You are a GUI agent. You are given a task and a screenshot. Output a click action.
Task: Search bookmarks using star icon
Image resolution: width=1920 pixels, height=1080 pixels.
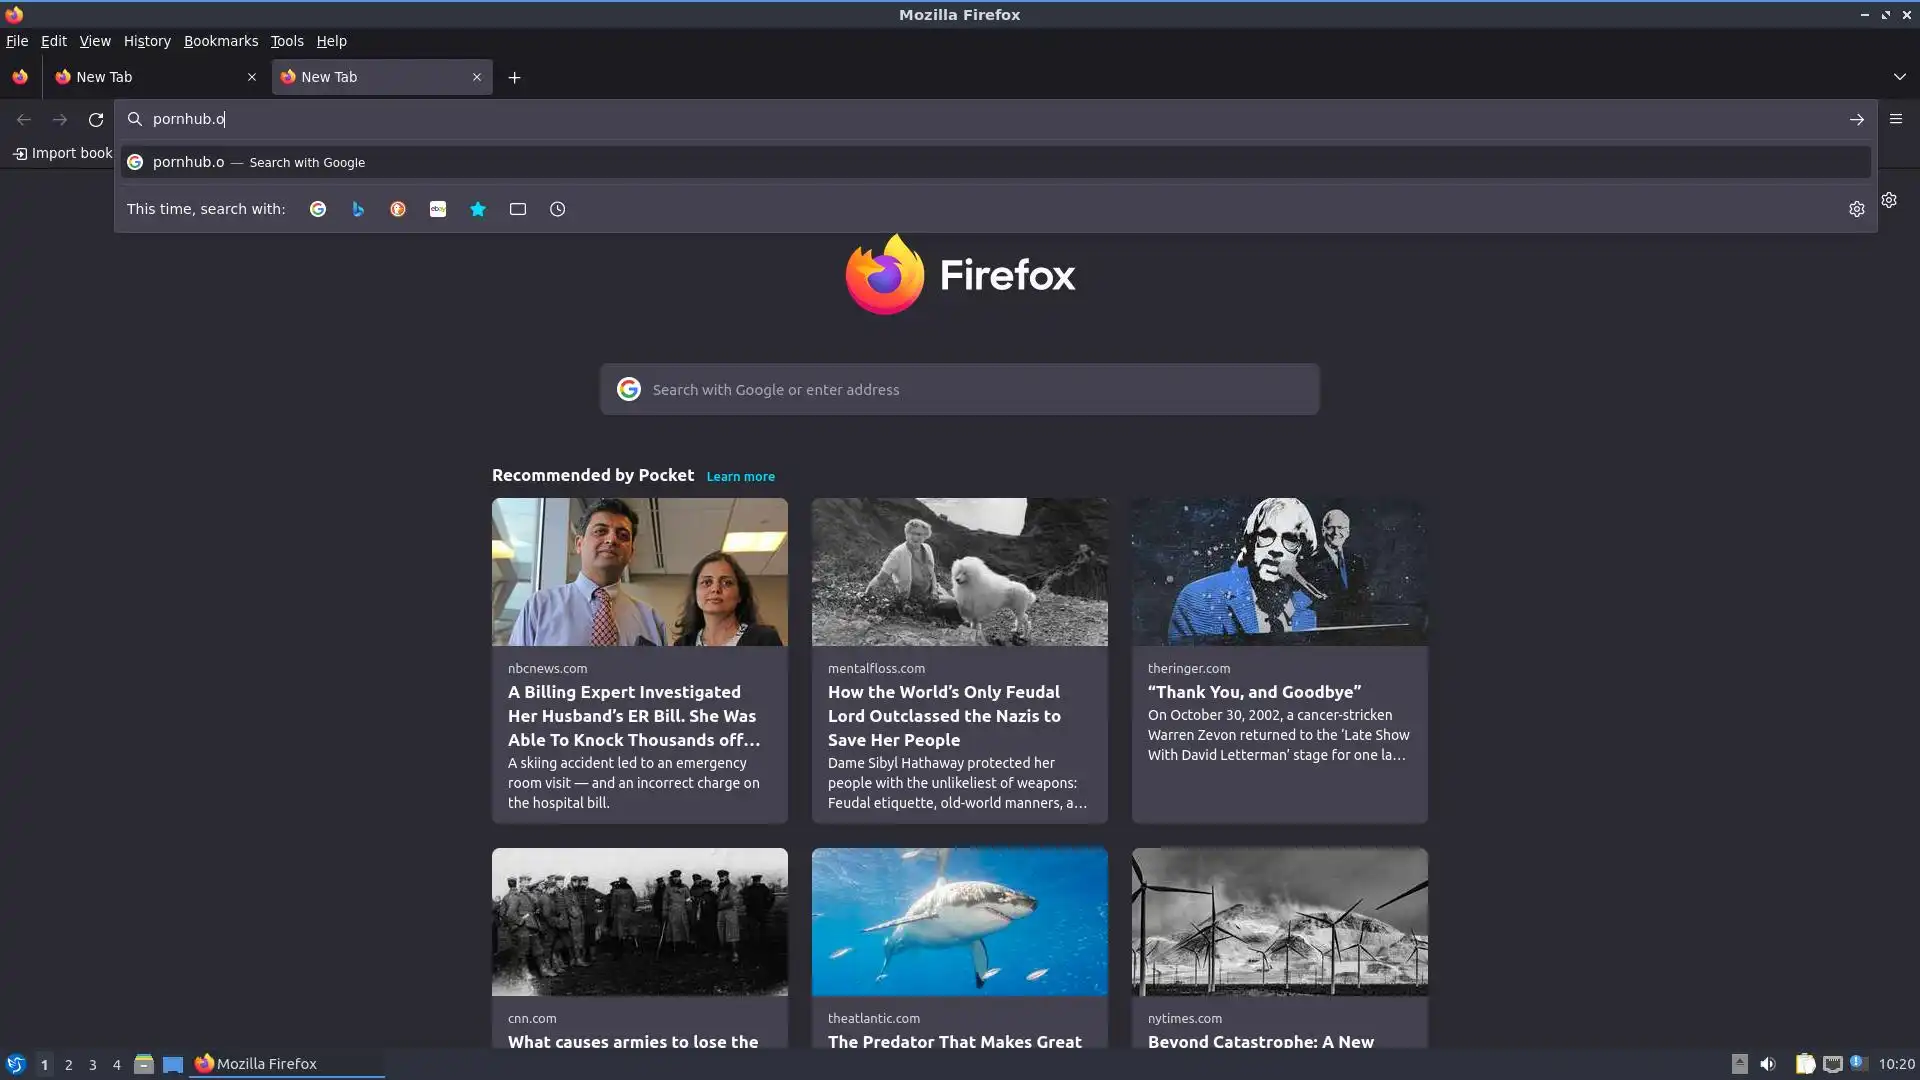[x=478, y=209]
